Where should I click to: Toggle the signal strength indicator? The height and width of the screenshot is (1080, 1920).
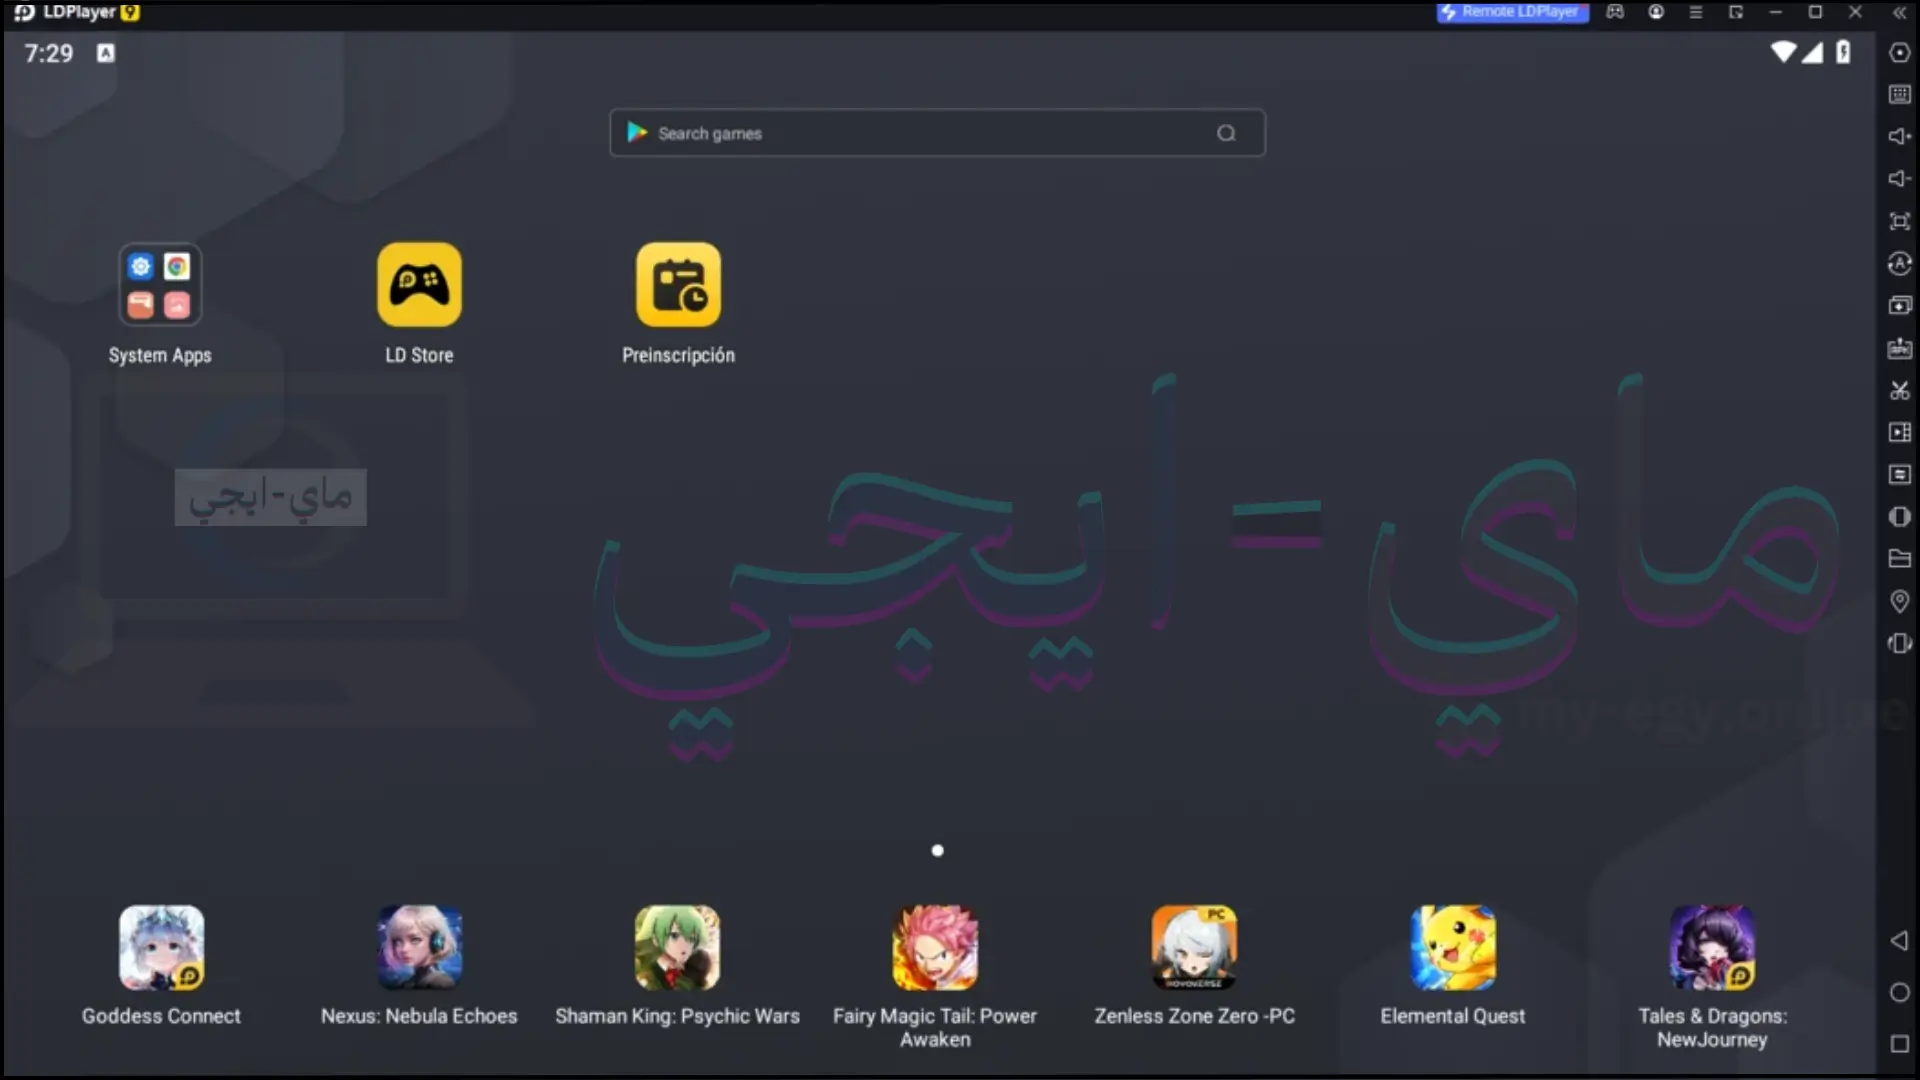(x=1813, y=53)
